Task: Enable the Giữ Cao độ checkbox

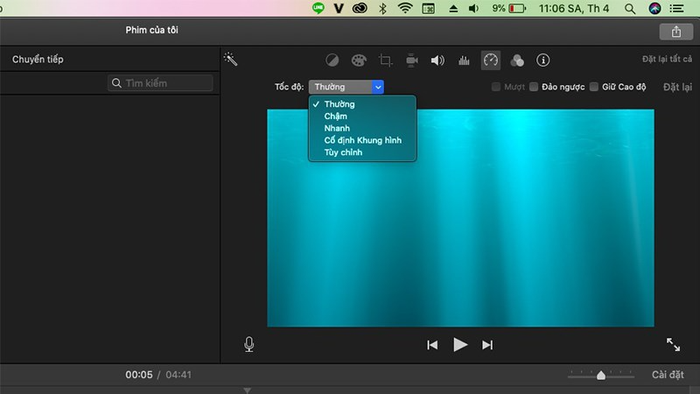Action: [594, 87]
